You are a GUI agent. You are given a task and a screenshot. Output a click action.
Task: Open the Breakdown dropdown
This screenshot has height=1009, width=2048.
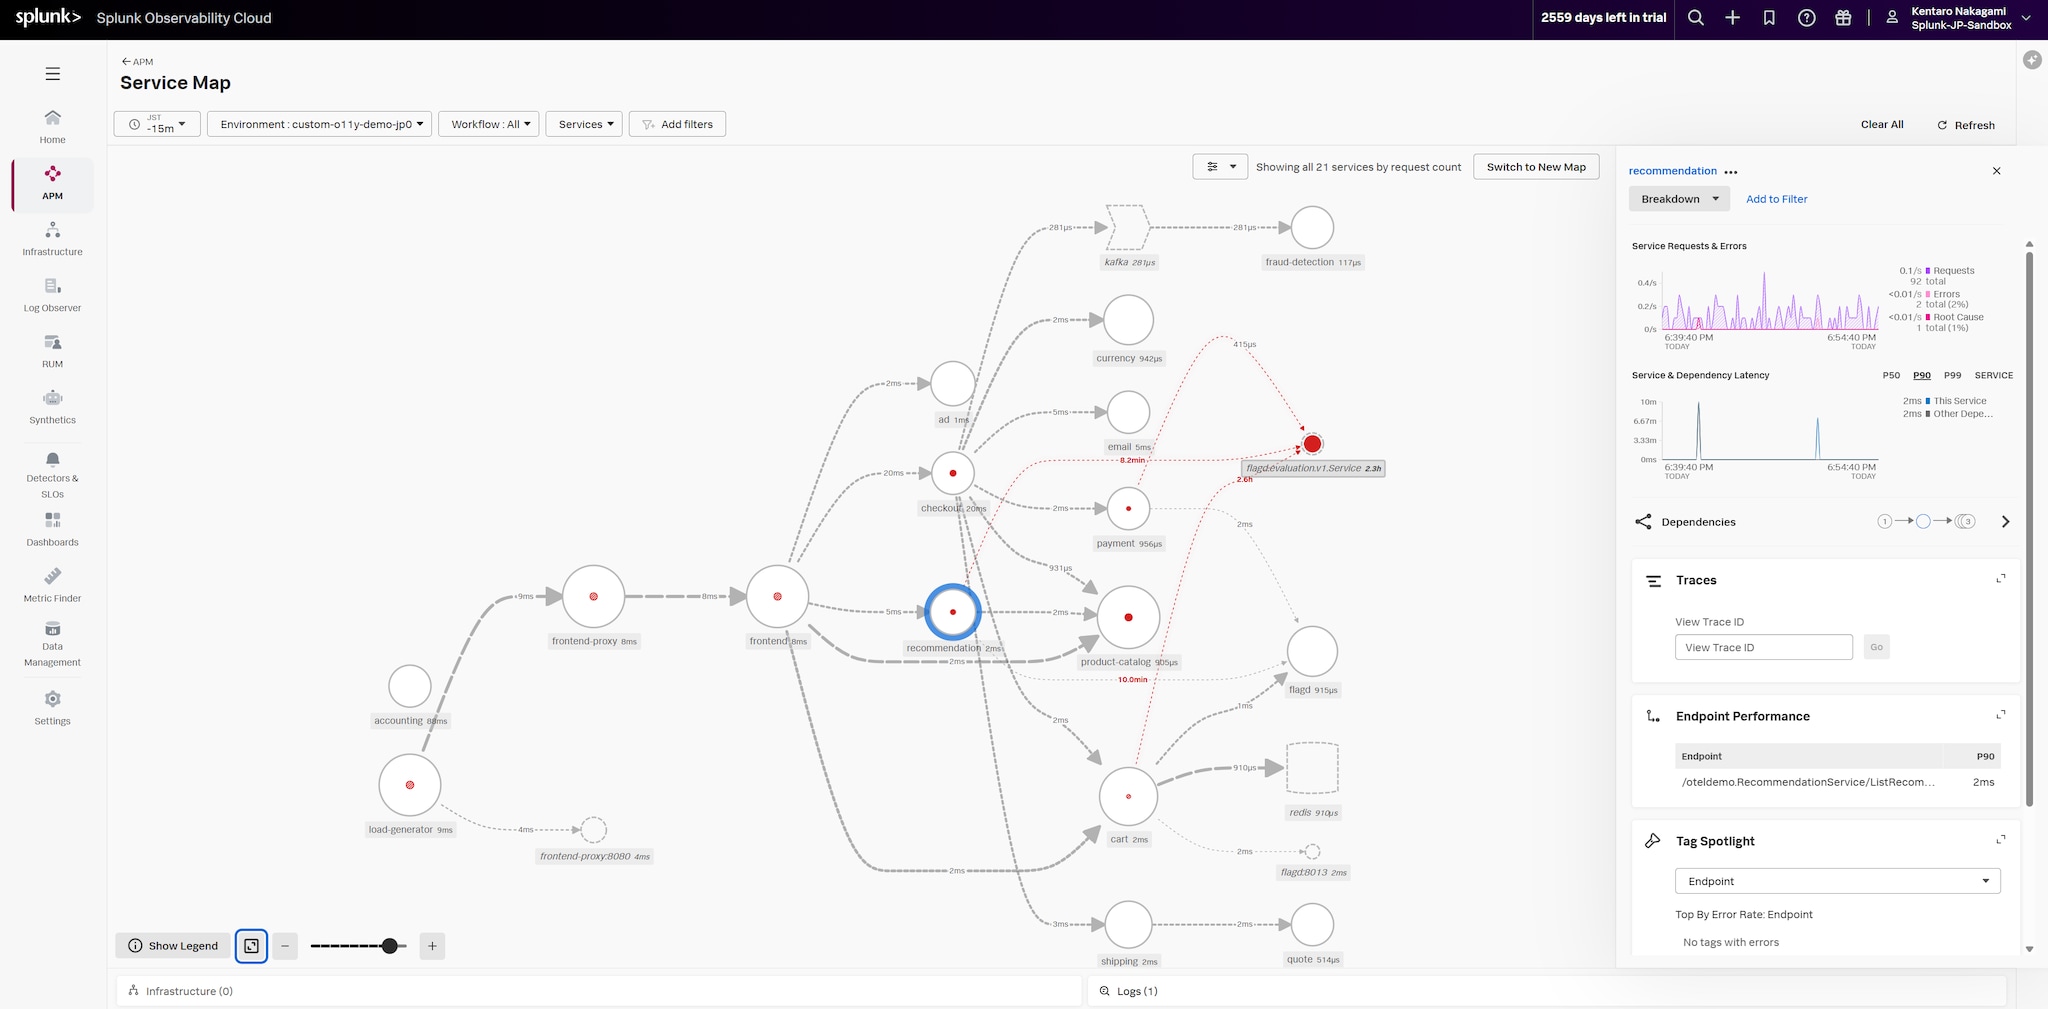click(x=1679, y=199)
